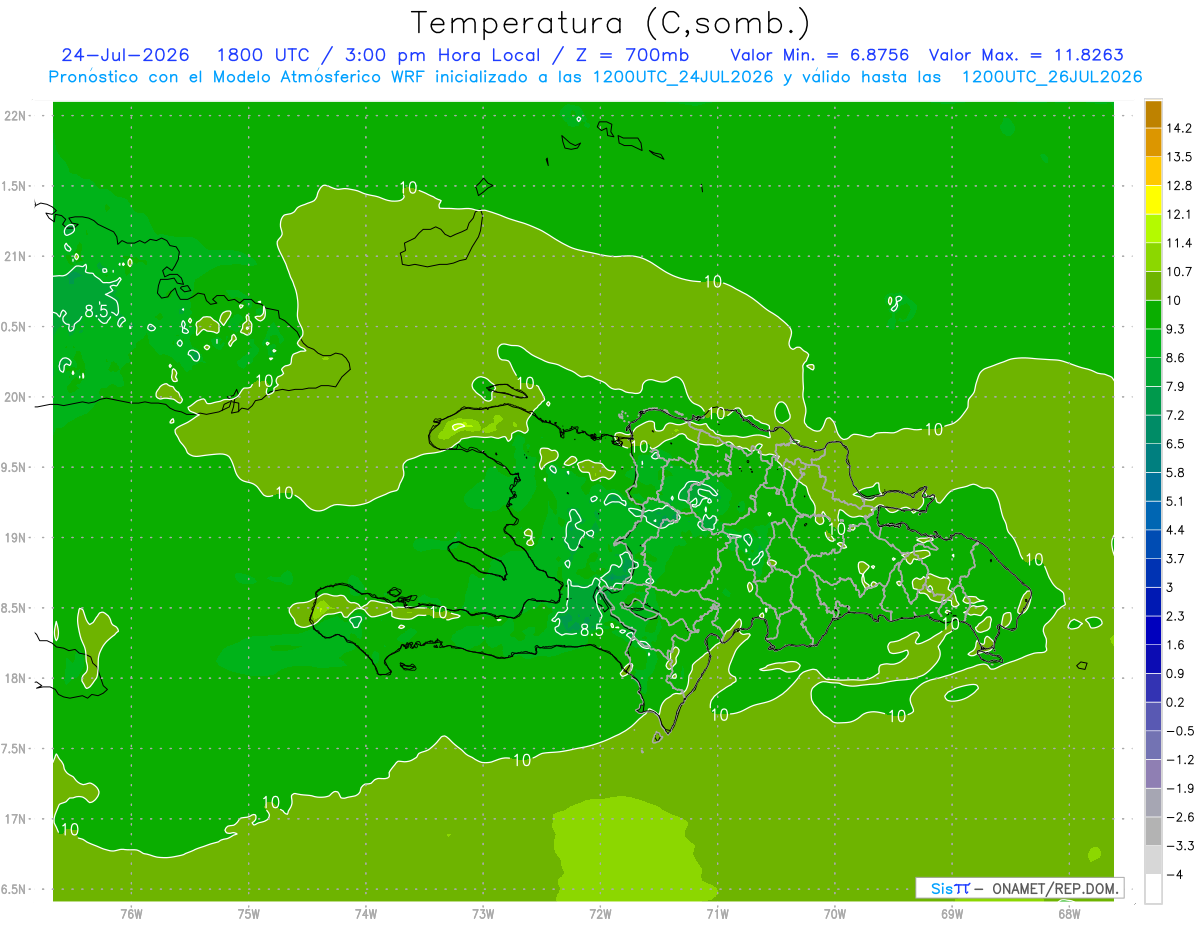Screen dimensions: 1200x927
Task: Click the '76W' longitude axis label
Action: (x=131, y=913)
